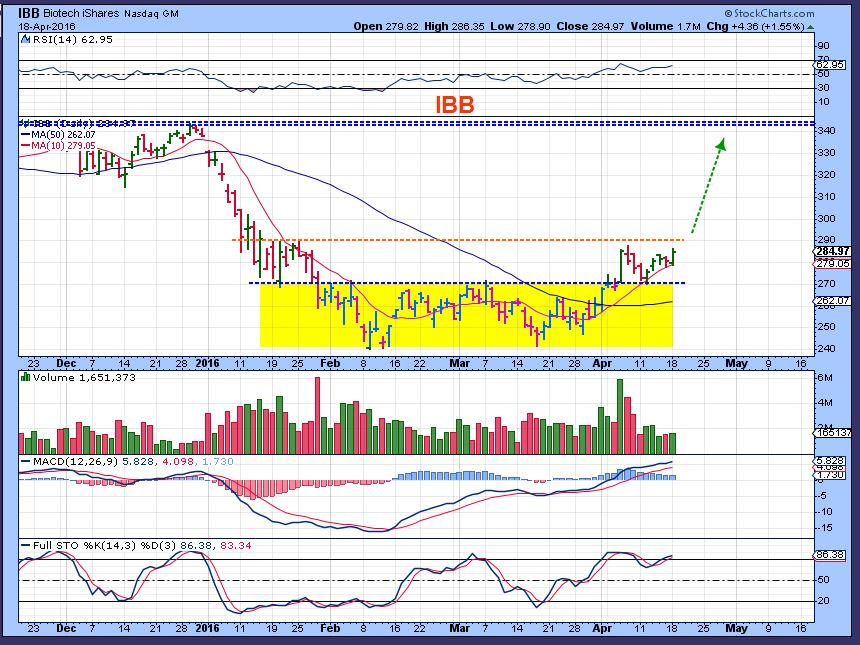The height and width of the screenshot is (645, 860).
Task: Click the 240 price axis label
Action: tap(826, 348)
